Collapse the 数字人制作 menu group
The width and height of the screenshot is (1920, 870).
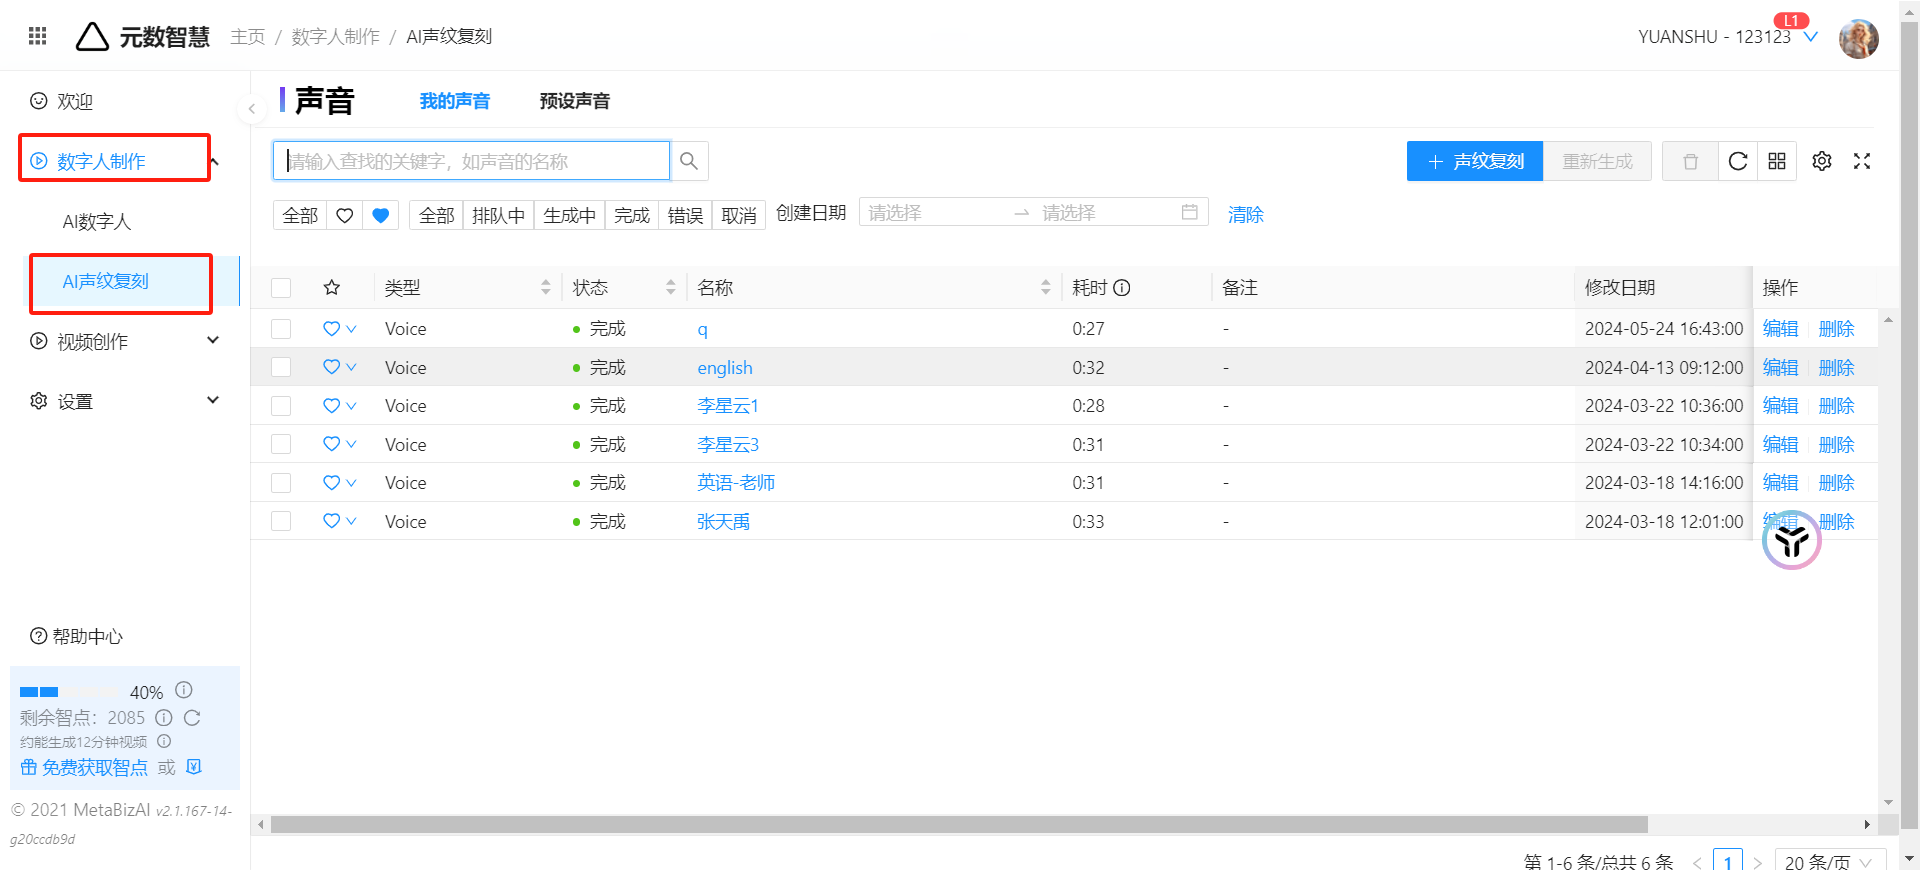[214, 161]
